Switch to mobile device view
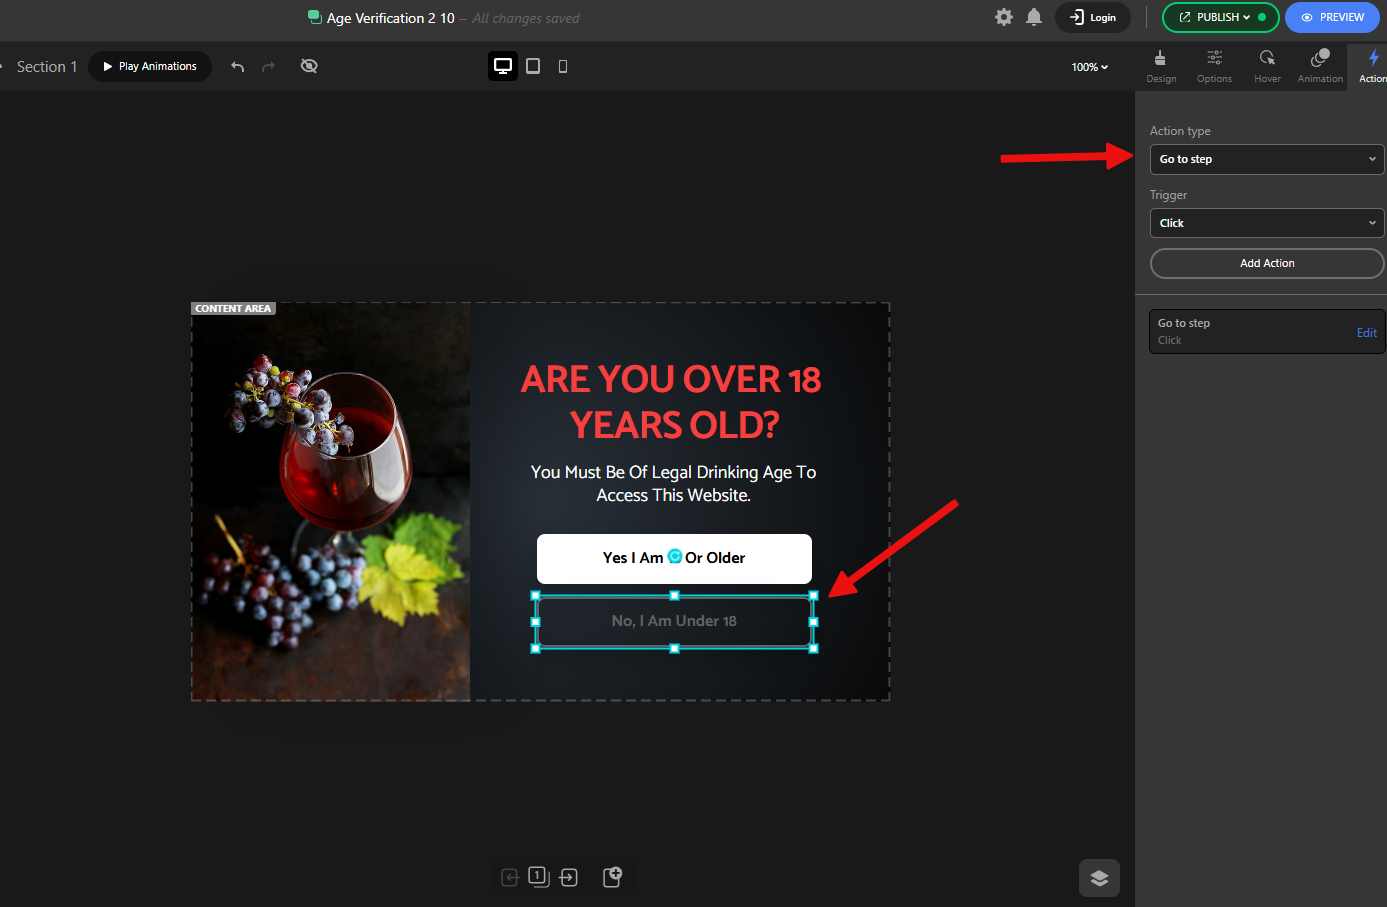This screenshot has width=1387, height=907. pos(563,66)
